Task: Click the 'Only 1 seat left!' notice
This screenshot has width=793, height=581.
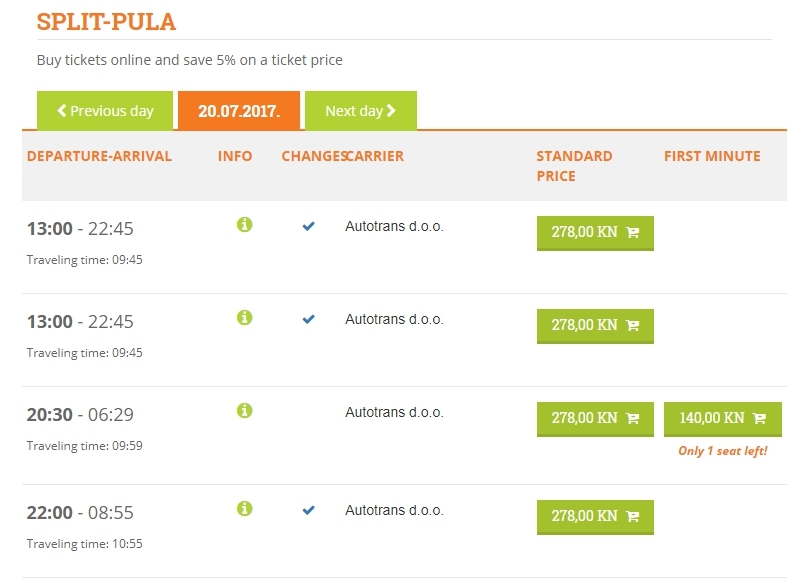Action: click(723, 451)
